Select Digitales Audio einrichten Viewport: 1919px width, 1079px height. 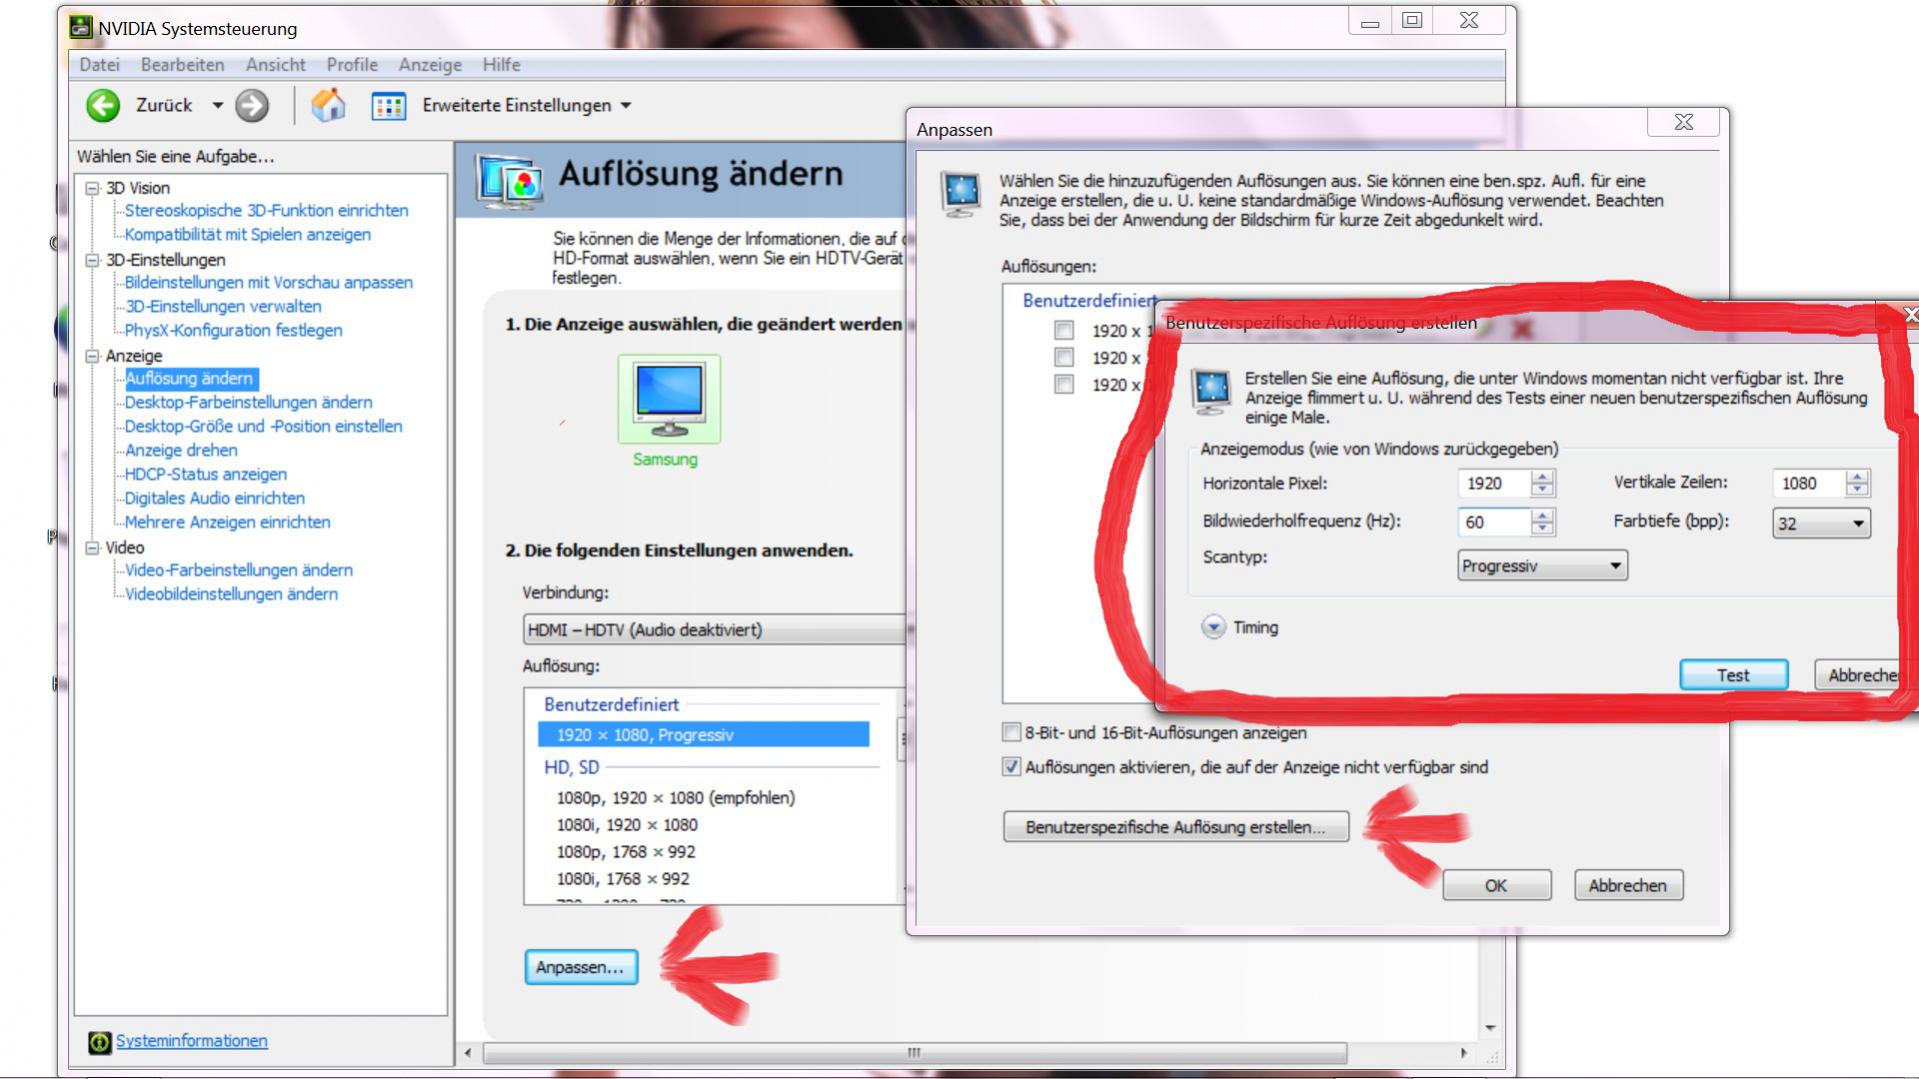coord(214,498)
